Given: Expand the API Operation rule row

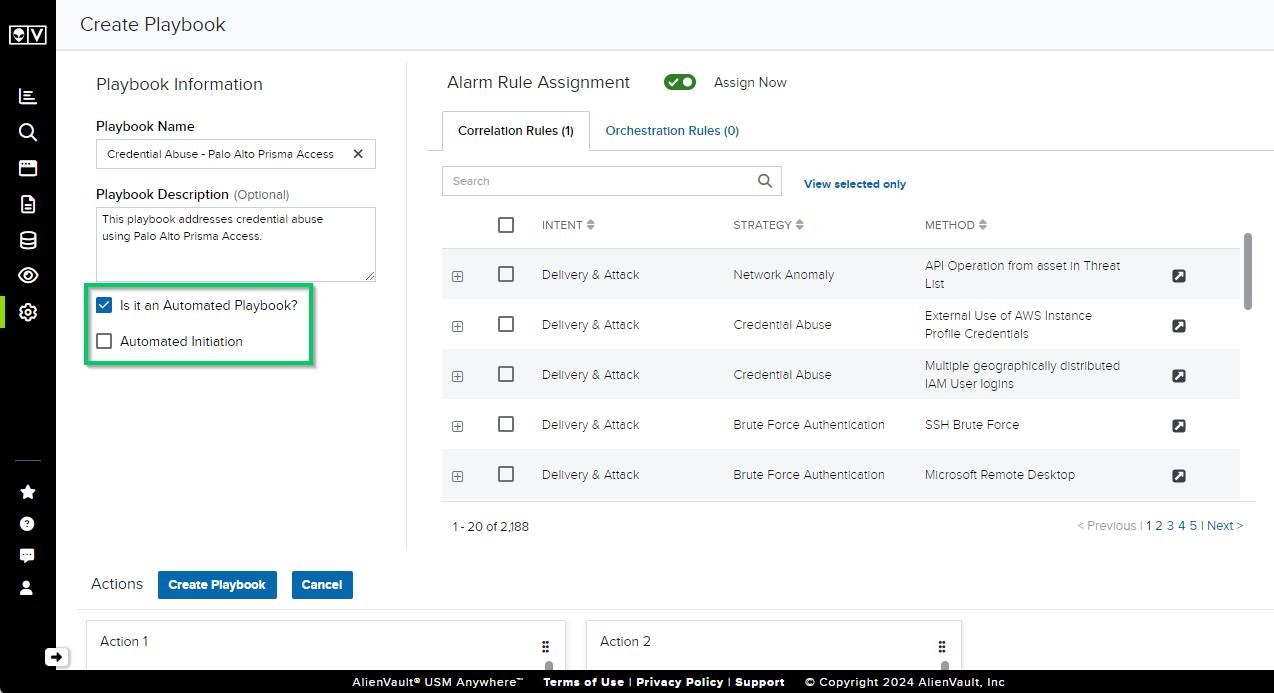Looking at the screenshot, I should [x=458, y=276].
